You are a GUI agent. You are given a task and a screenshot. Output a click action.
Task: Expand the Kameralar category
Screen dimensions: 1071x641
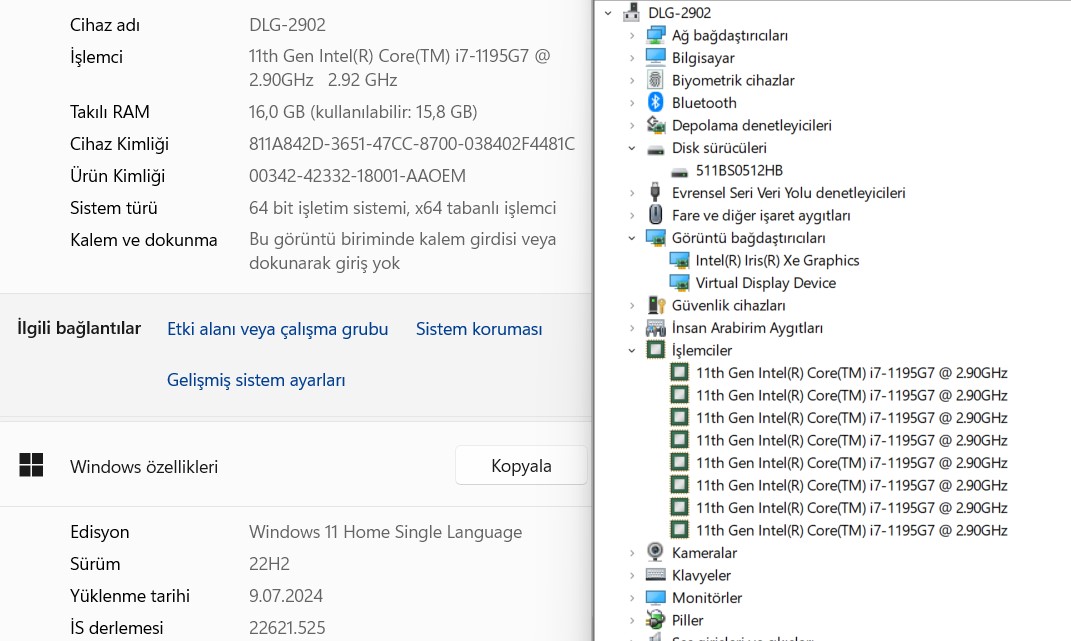pyautogui.click(x=632, y=553)
